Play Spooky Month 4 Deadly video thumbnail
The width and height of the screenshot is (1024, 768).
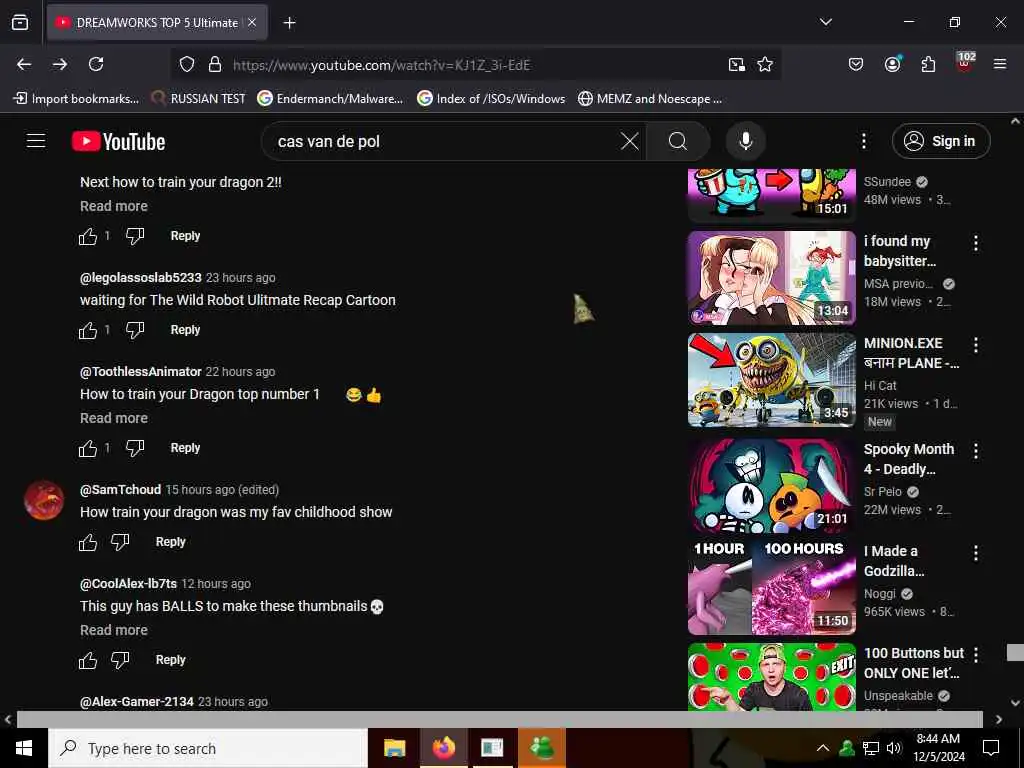click(x=771, y=486)
